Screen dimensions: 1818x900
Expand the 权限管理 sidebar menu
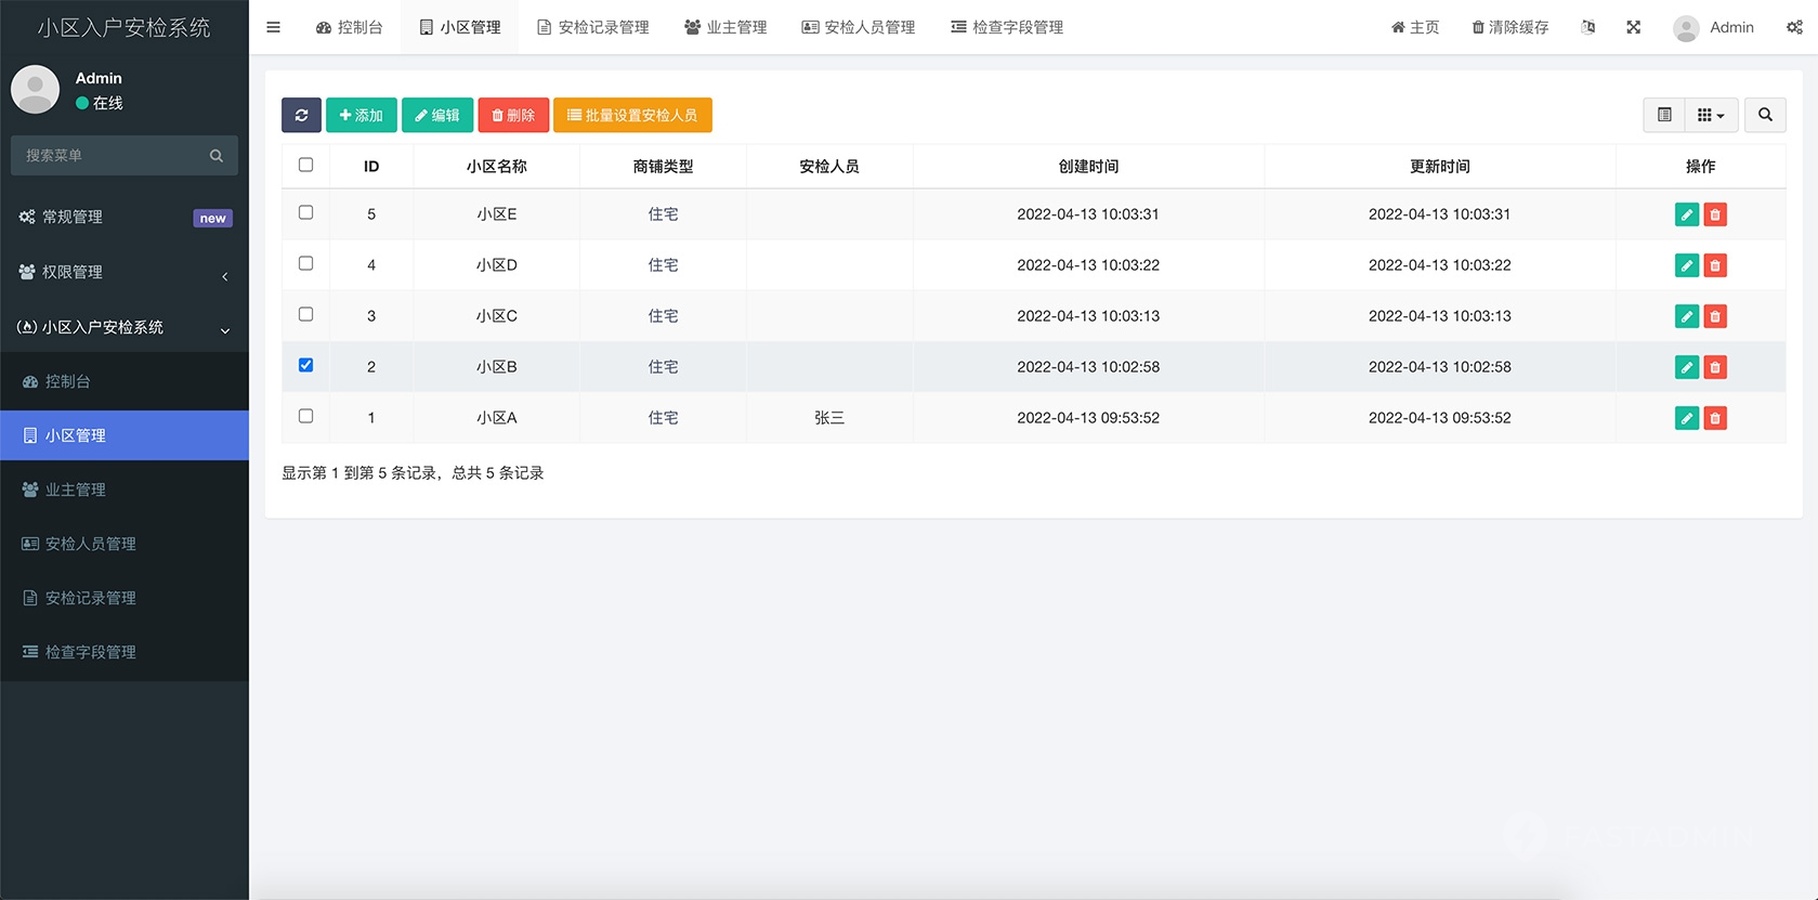pyautogui.click(x=124, y=272)
